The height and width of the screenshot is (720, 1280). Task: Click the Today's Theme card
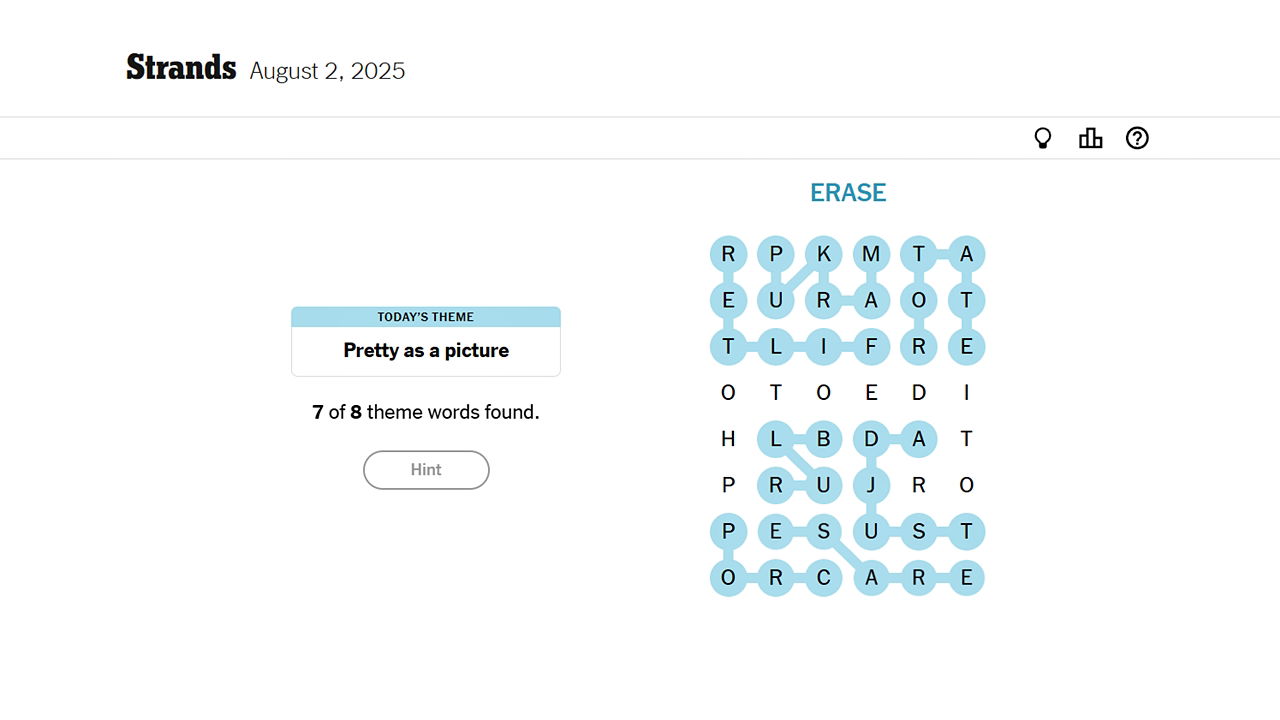click(425, 340)
